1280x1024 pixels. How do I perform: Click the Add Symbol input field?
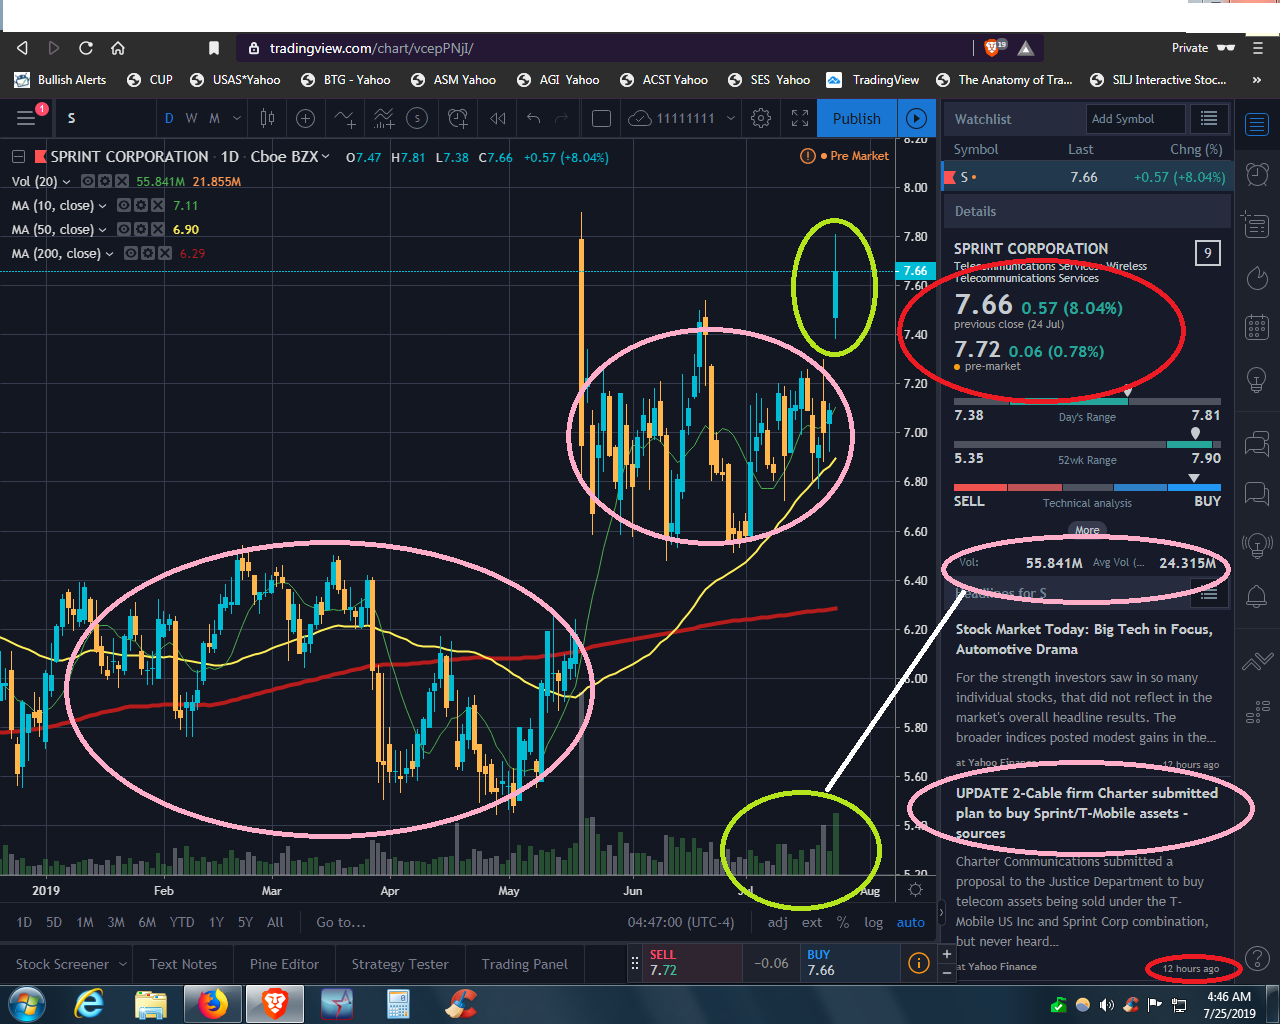coord(1135,119)
